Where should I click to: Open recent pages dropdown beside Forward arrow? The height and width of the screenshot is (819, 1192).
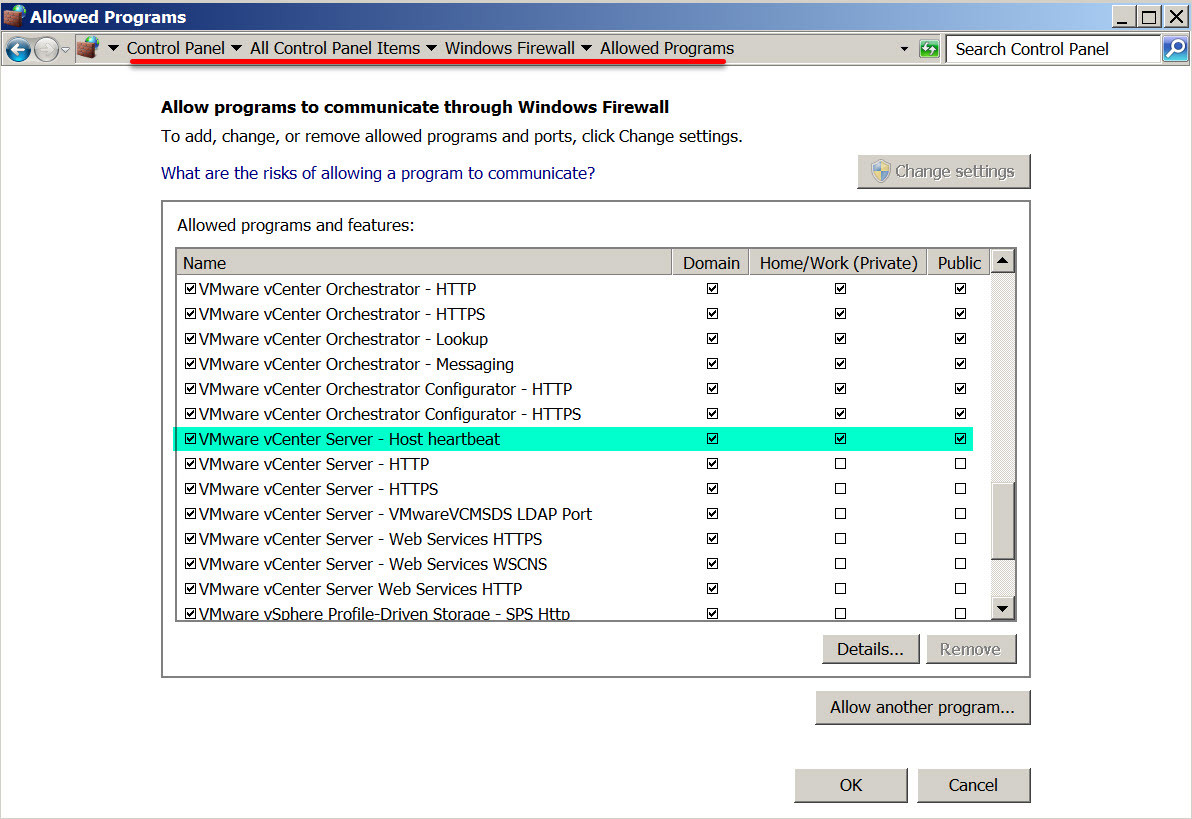pos(66,49)
